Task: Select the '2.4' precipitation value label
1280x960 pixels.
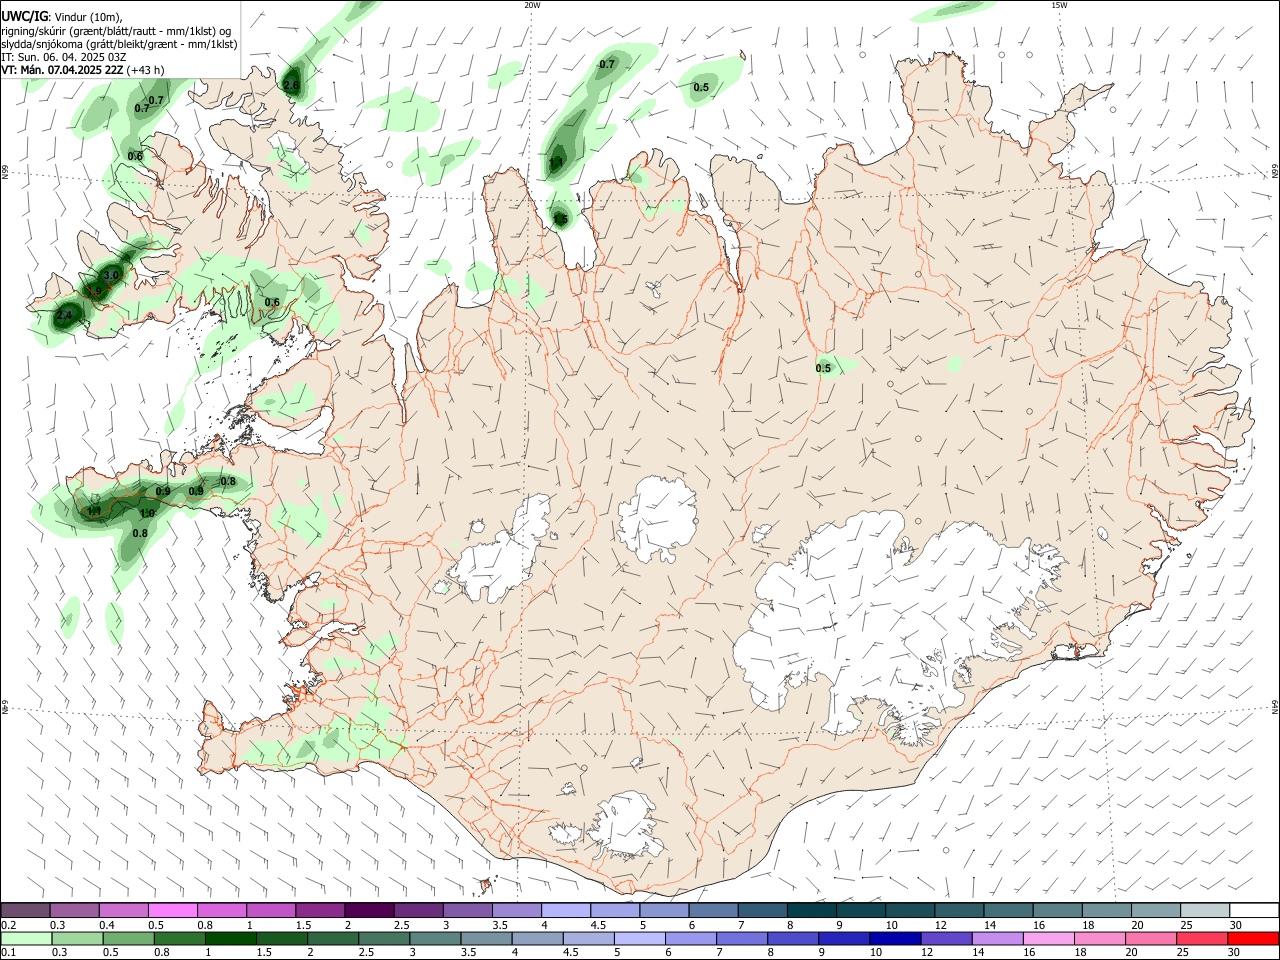Action: click(65, 315)
